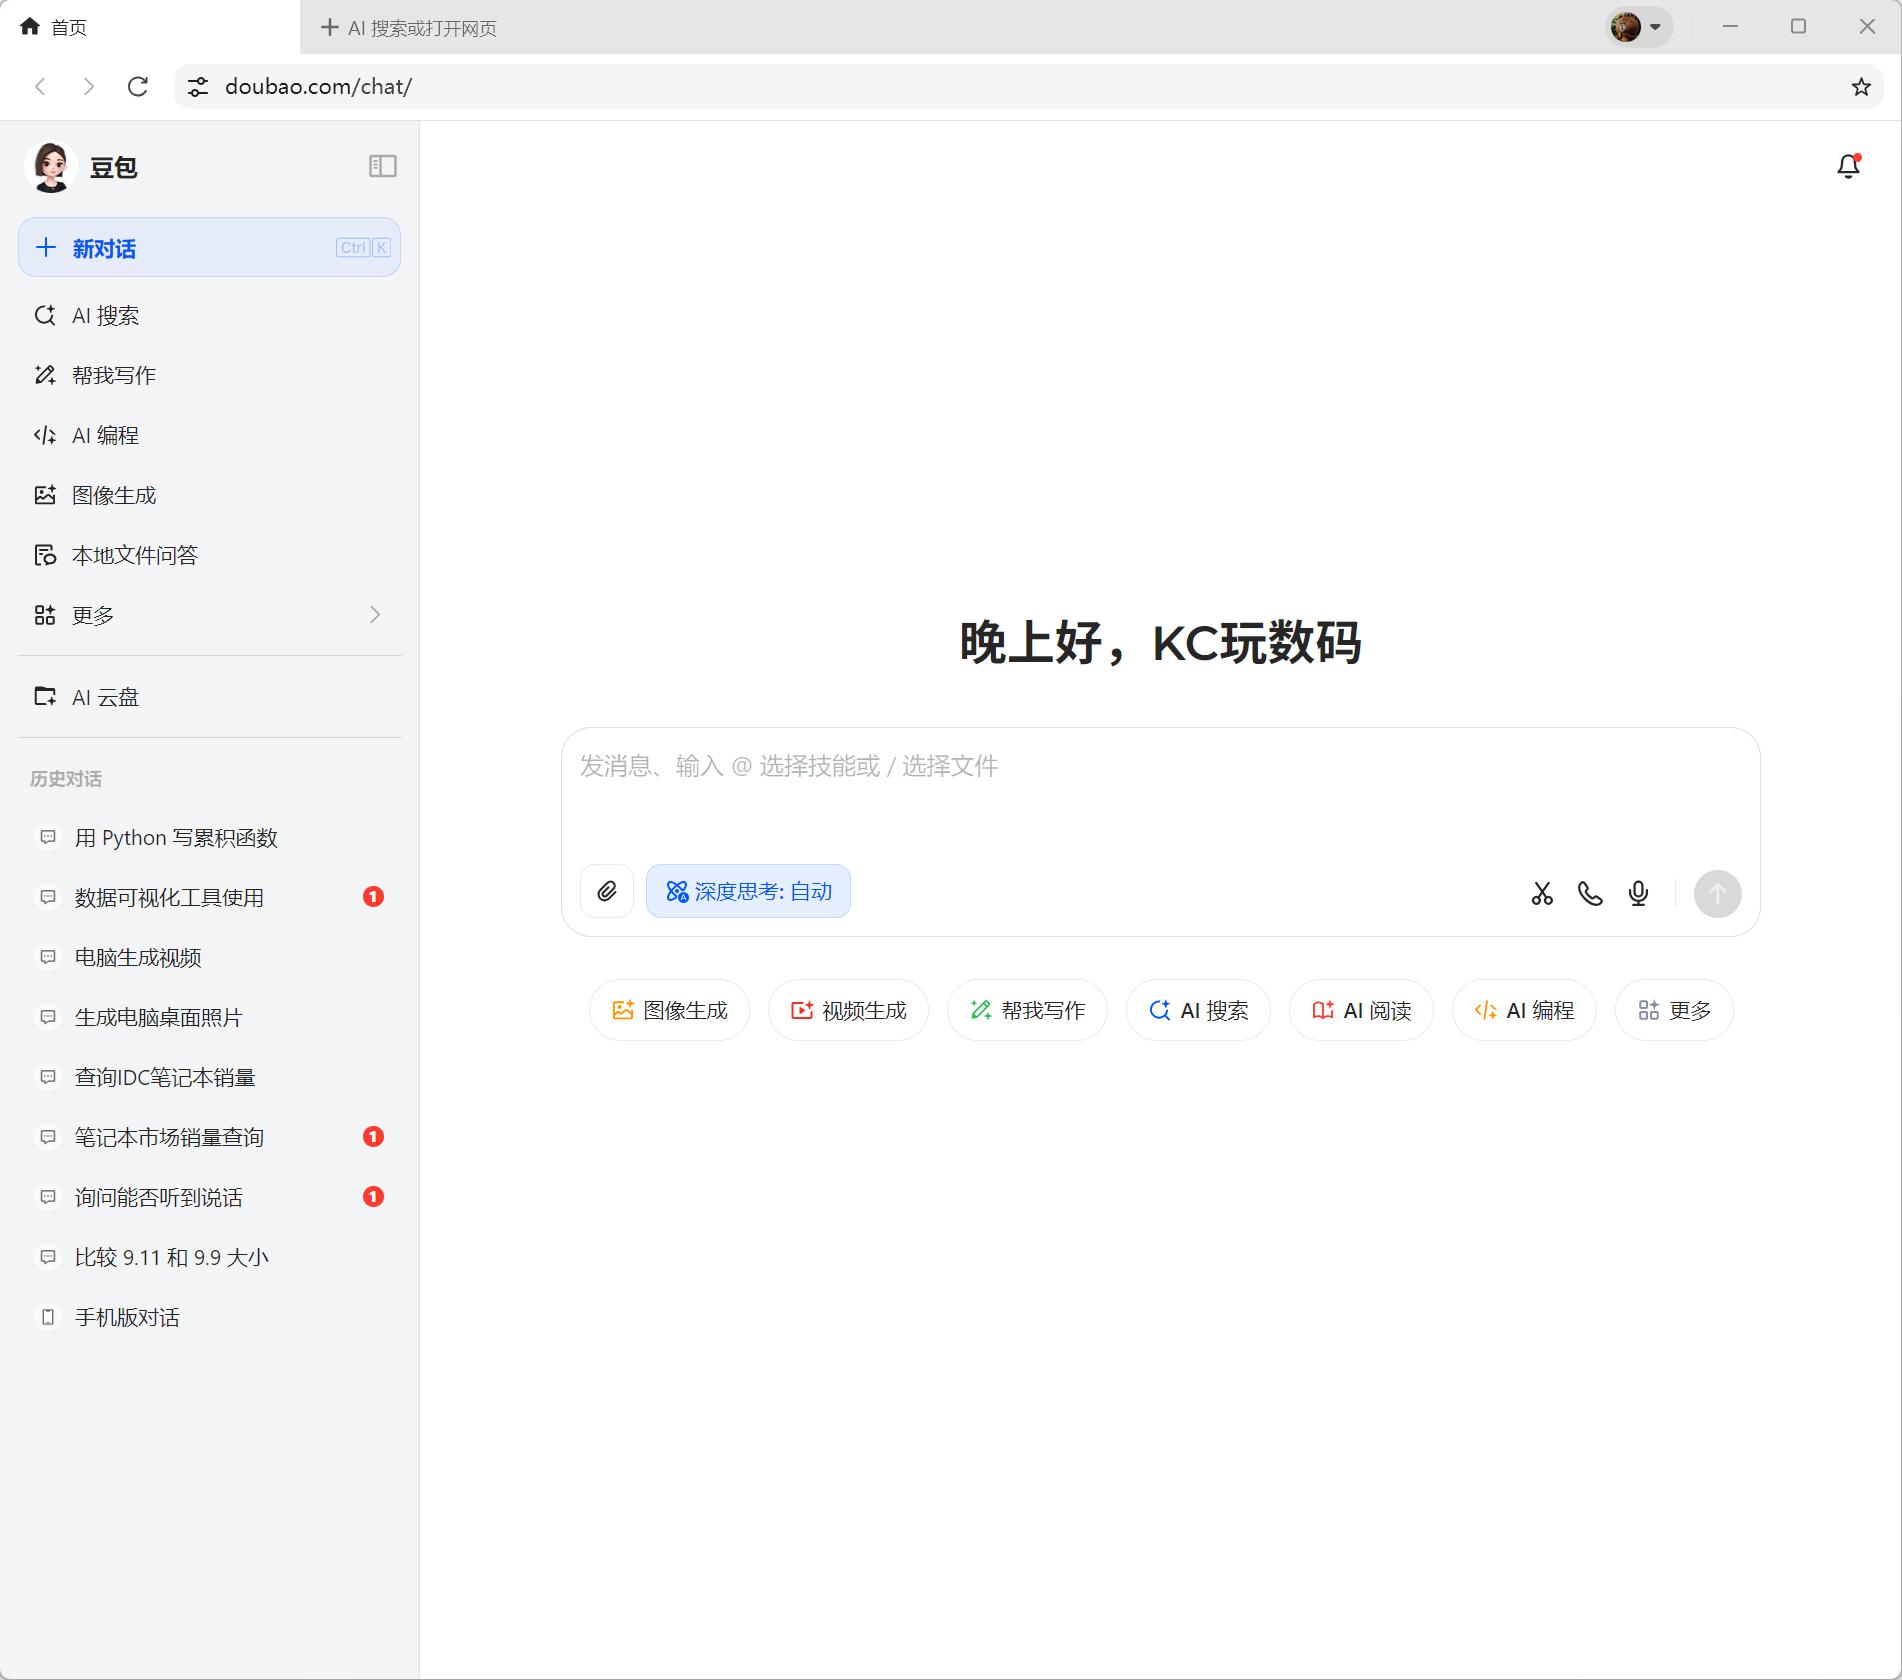Open AI 云盘
Viewport: 1902px width, 1680px height.
(210, 697)
